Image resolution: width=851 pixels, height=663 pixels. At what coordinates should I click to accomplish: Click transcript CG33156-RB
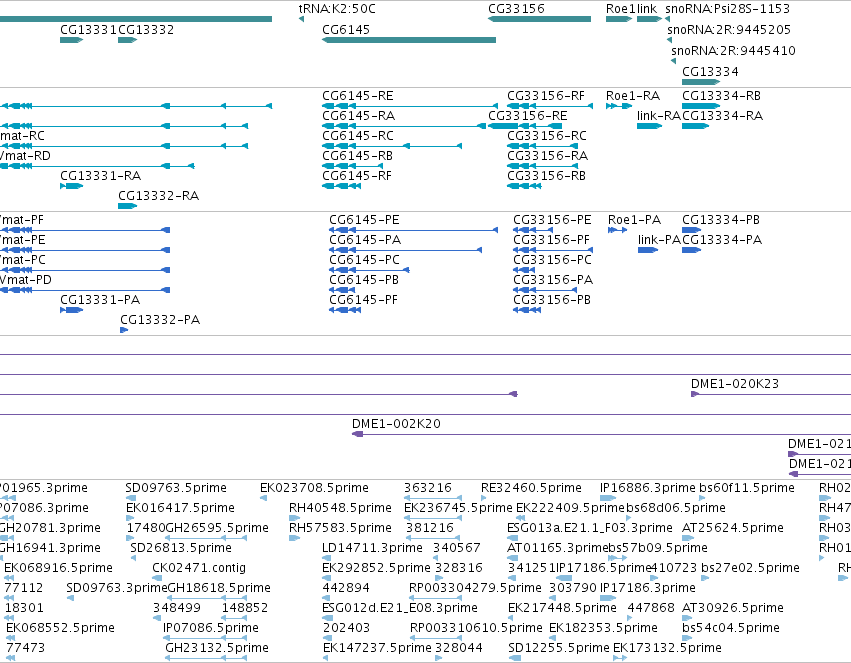pyautogui.click(x=546, y=176)
